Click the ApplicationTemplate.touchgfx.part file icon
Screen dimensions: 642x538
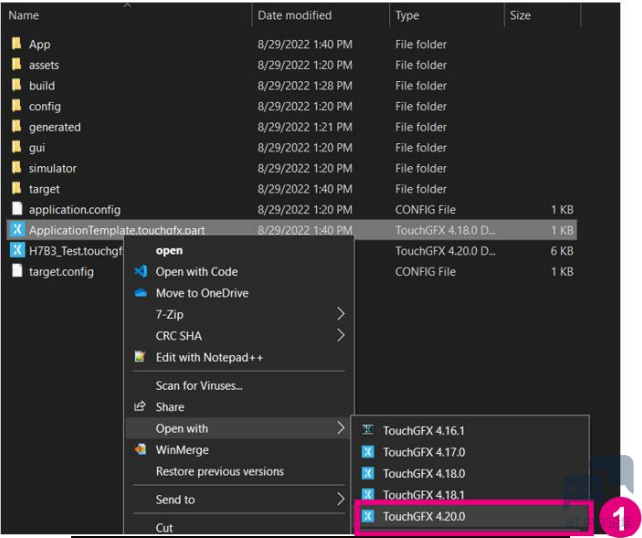coord(17,229)
